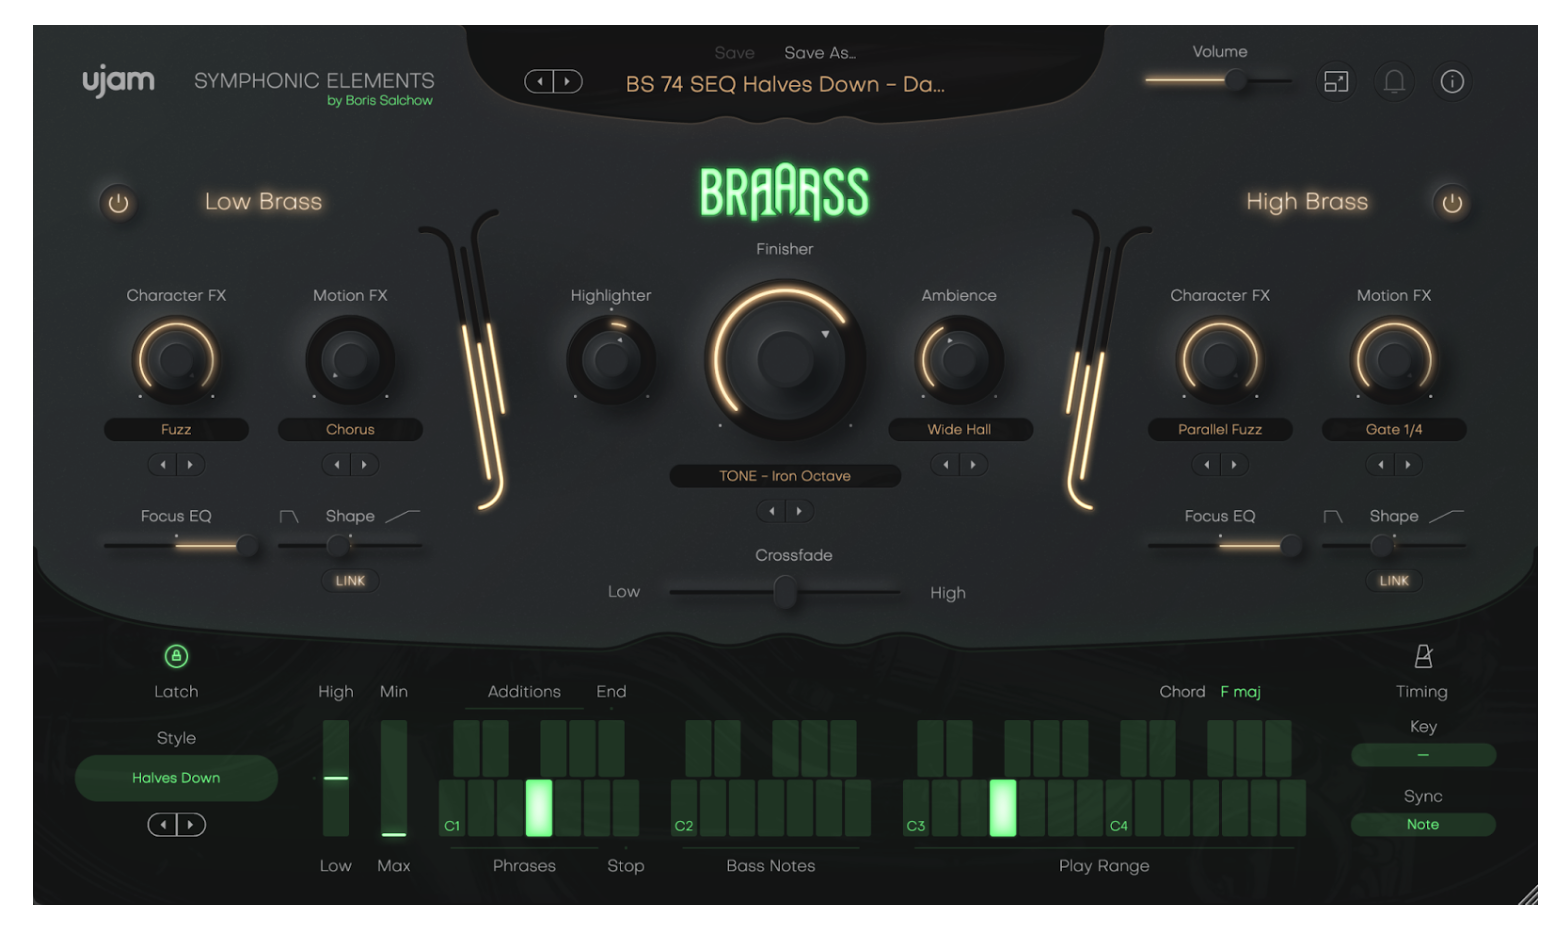Open the Chorus Motion FX dropdown
This screenshot has width=1565, height=930.
point(350,429)
